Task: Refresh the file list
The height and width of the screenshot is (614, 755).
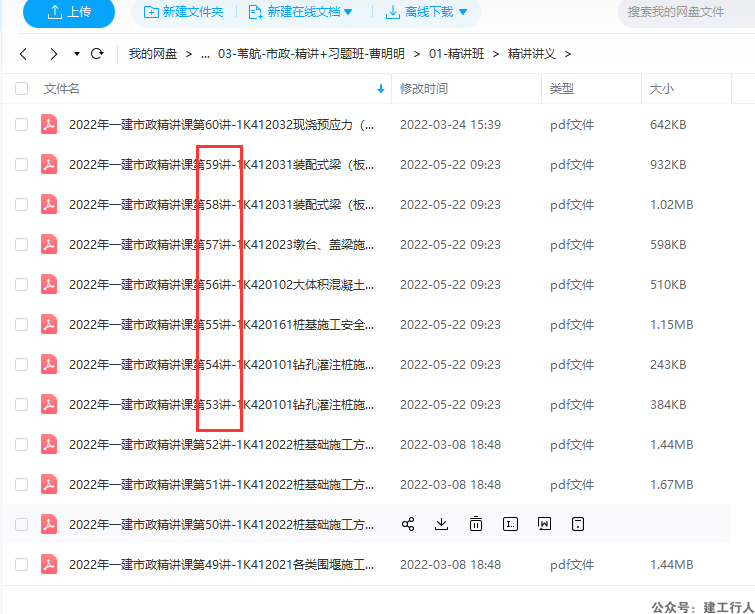Action: (x=97, y=53)
